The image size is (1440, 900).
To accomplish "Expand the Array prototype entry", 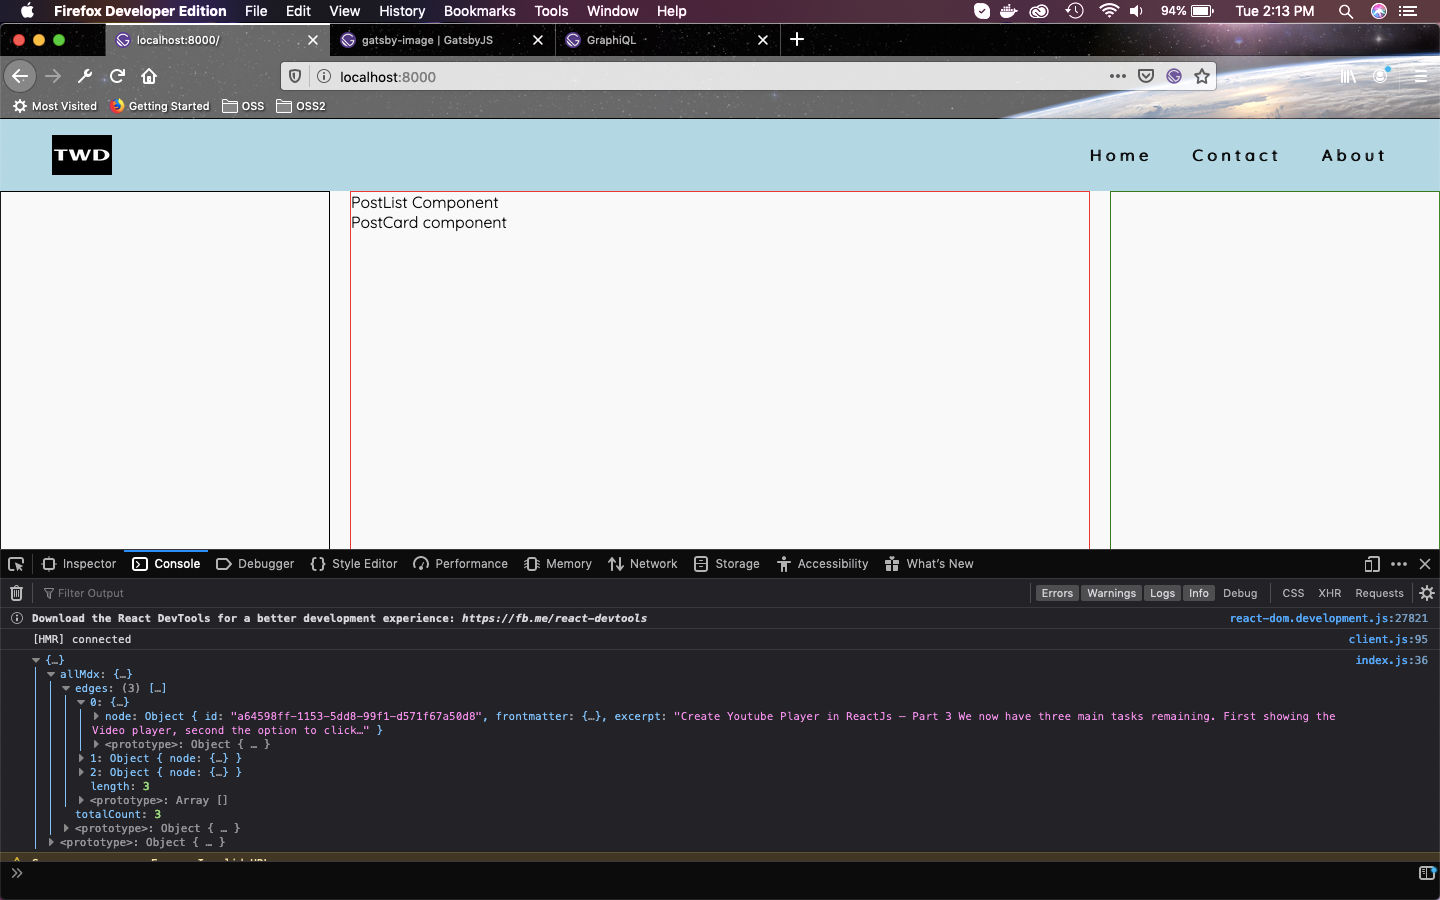I will tap(81, 800).
